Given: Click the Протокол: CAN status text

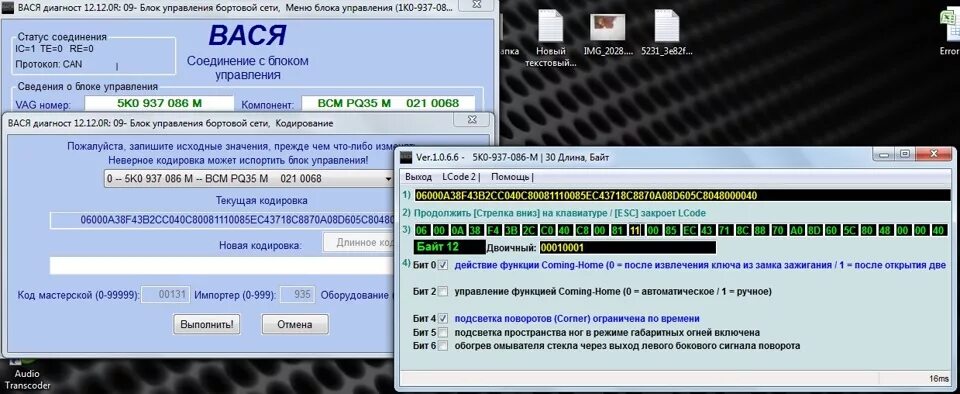Looking at the screenshot, I should [48, 64].
